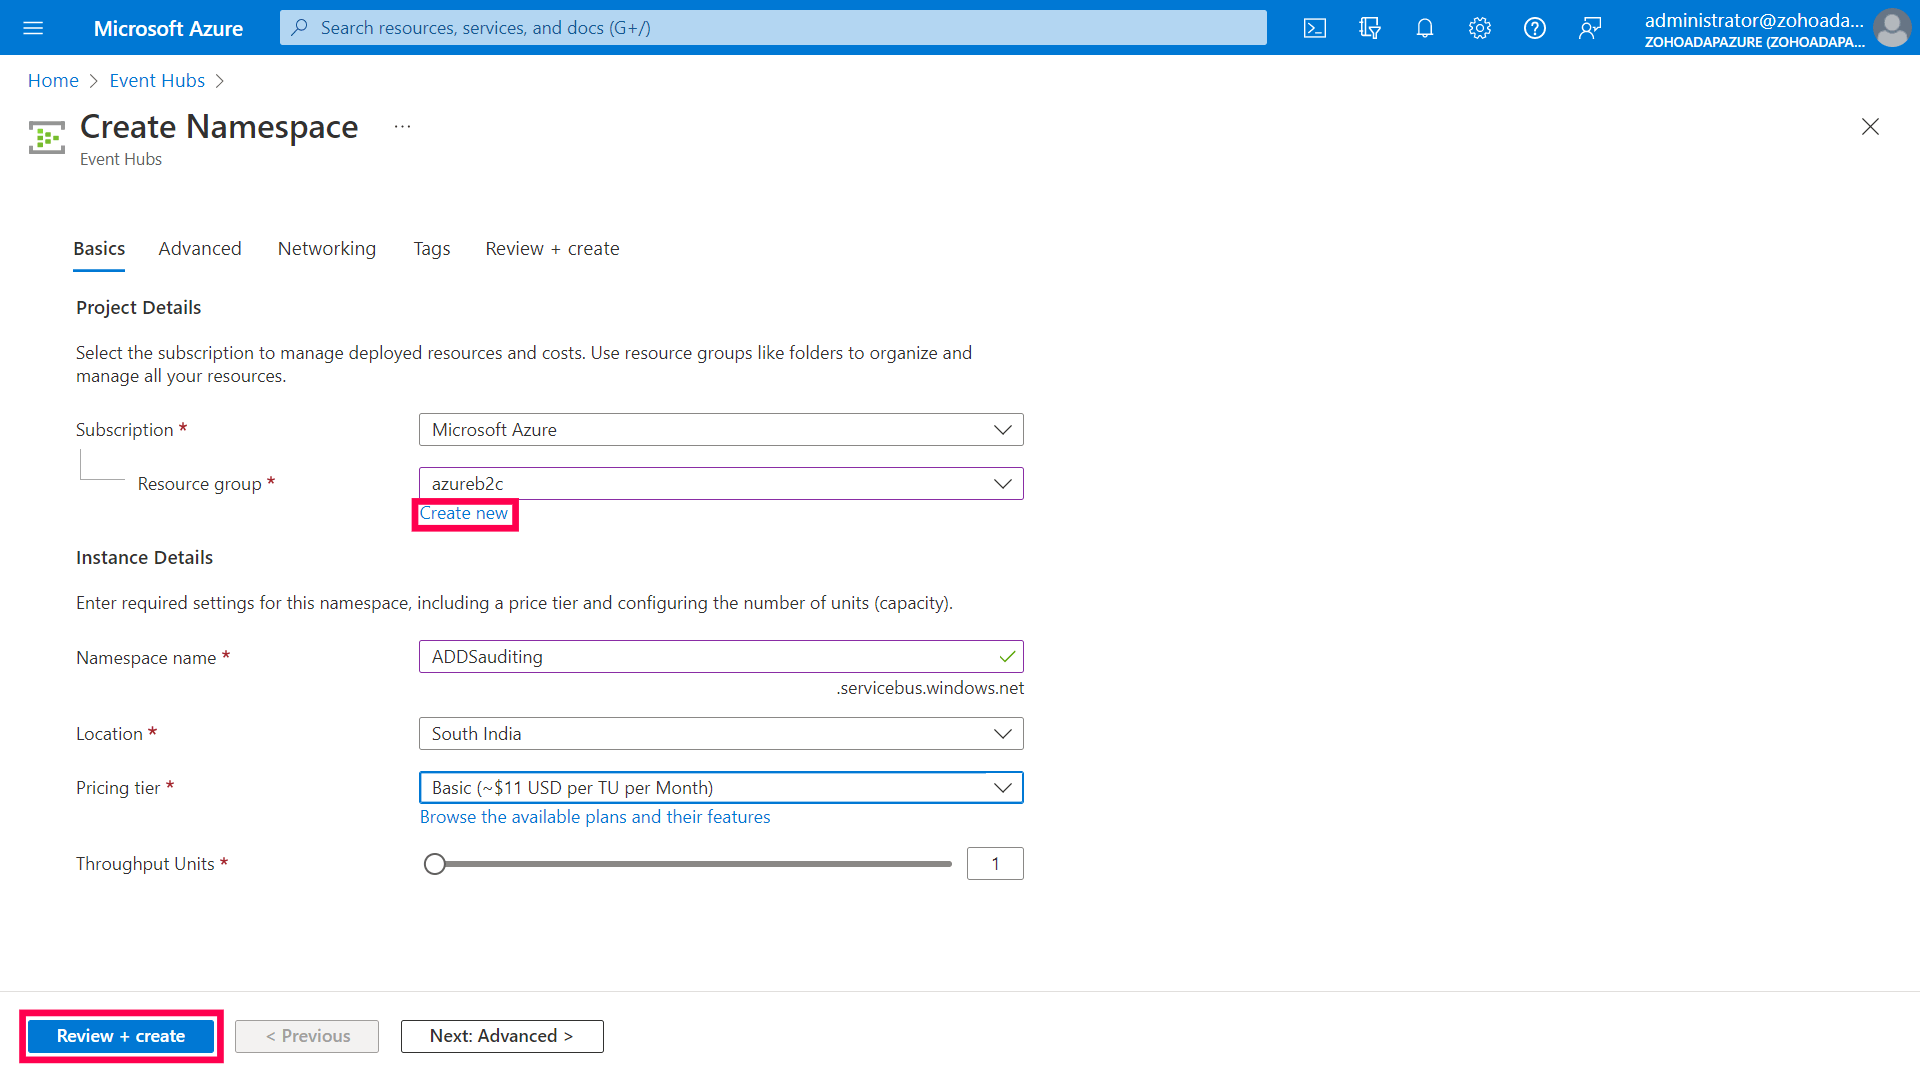Open the ellipsis more options menu
Image resolution: width=1920 pixels, height=1080 pixels.
pyautogui.click(x=402, y=127)
